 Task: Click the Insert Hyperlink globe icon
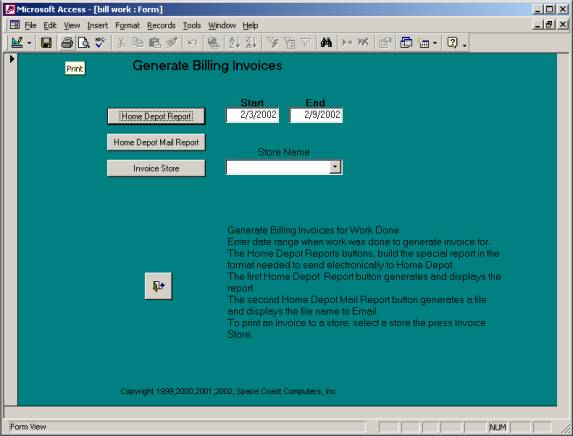pos(213,43)
